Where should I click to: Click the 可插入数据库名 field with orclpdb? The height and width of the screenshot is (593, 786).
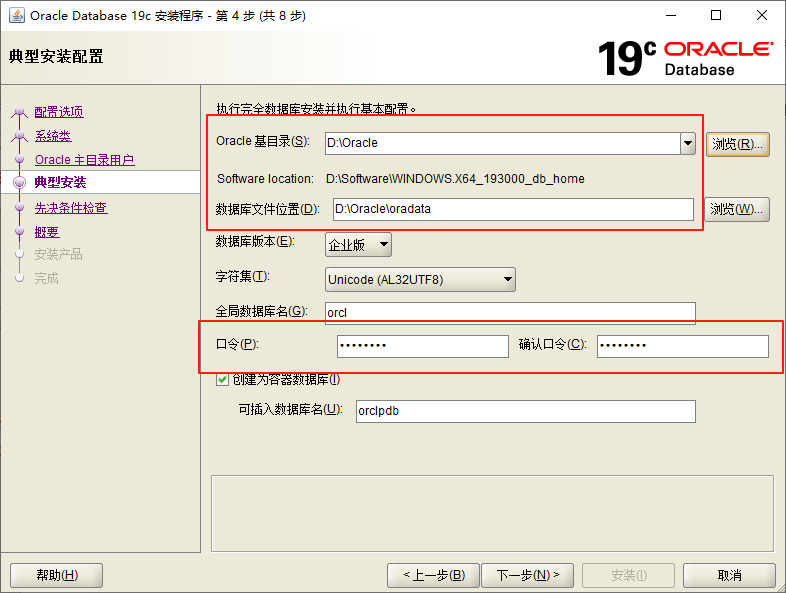tap(525, 411)
